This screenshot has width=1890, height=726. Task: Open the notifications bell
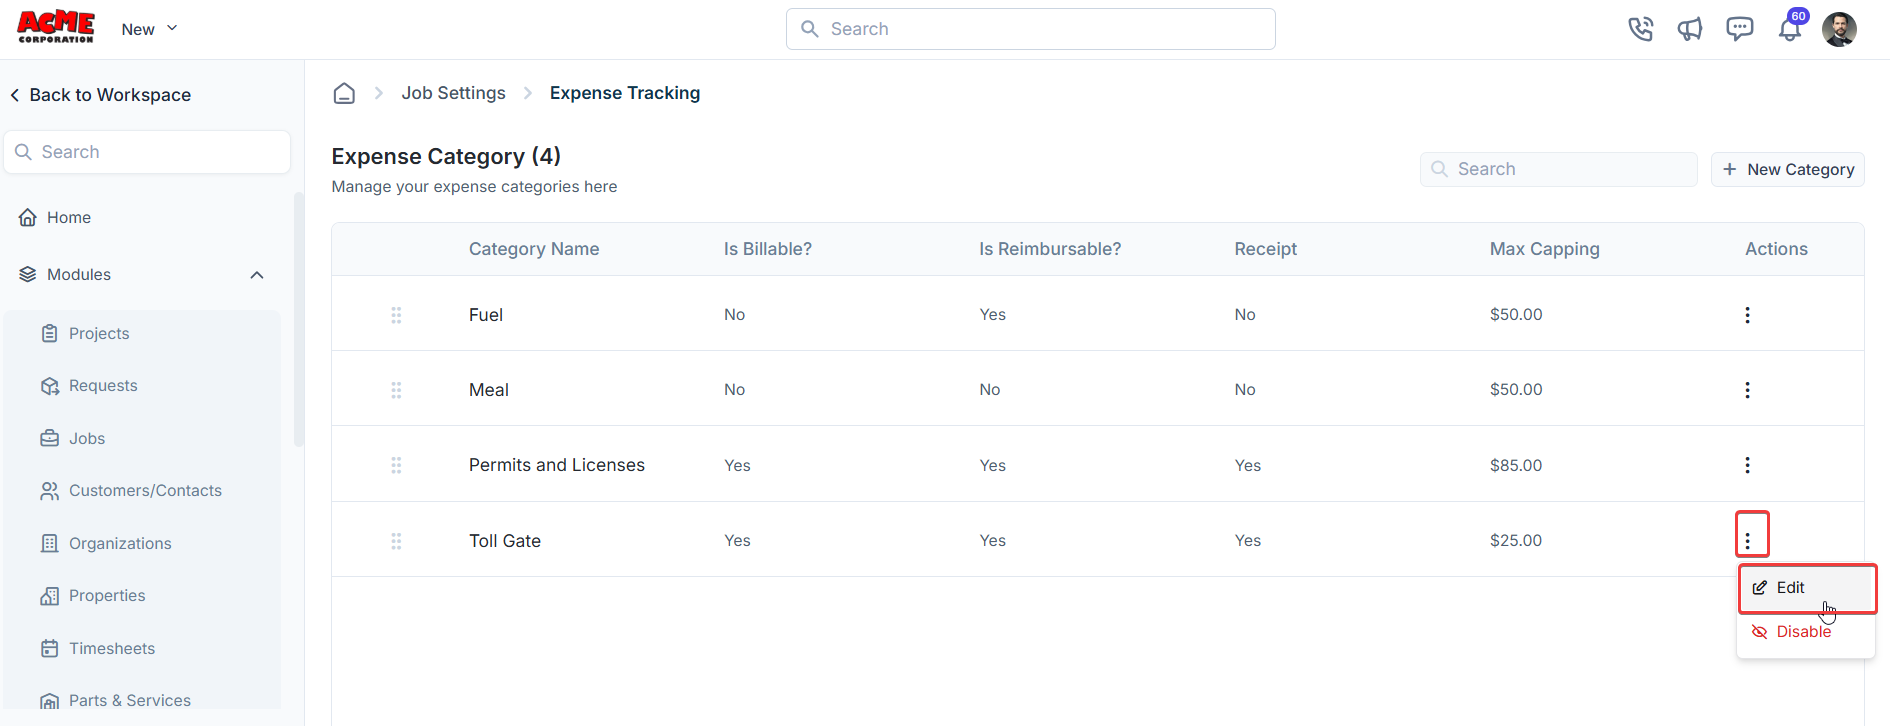pyautogui.click(x=1790, y=29)
